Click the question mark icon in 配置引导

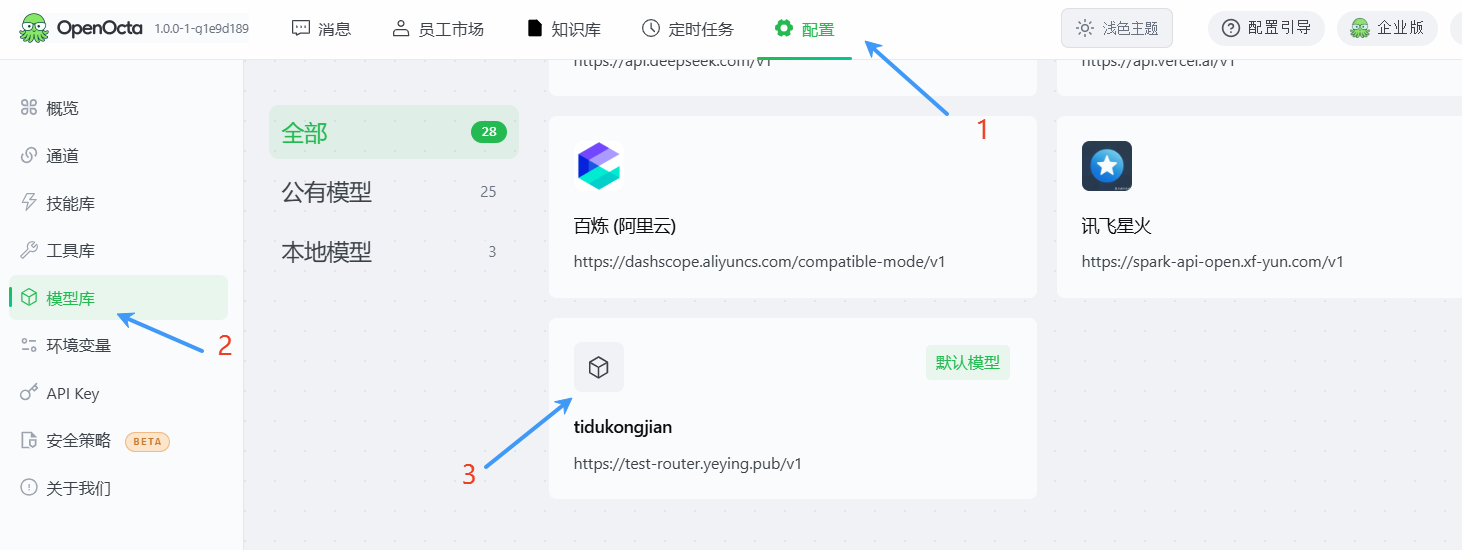pos(1231,28)
